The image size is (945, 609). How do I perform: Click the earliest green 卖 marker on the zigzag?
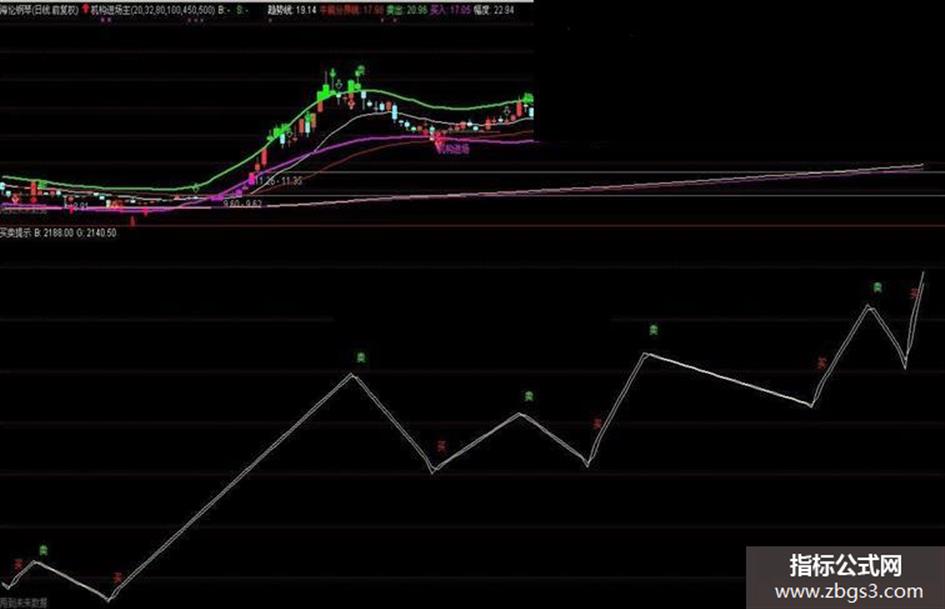coord(43,550)
